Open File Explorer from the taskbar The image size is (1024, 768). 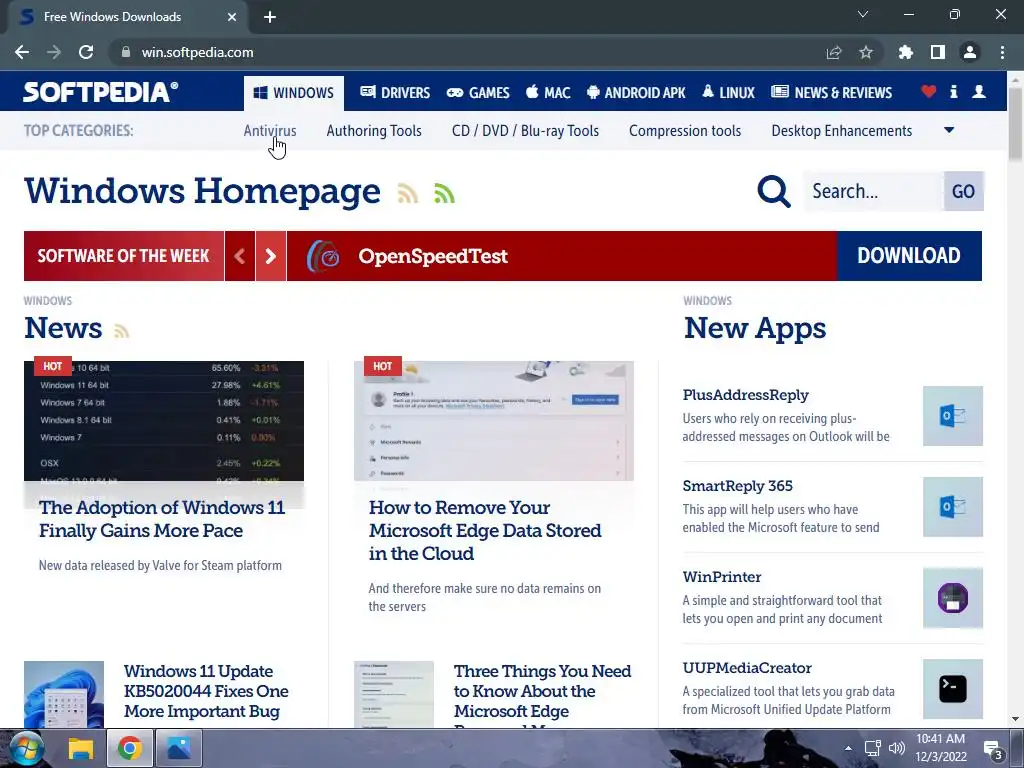pyautogui.click(x=82, y=748)
